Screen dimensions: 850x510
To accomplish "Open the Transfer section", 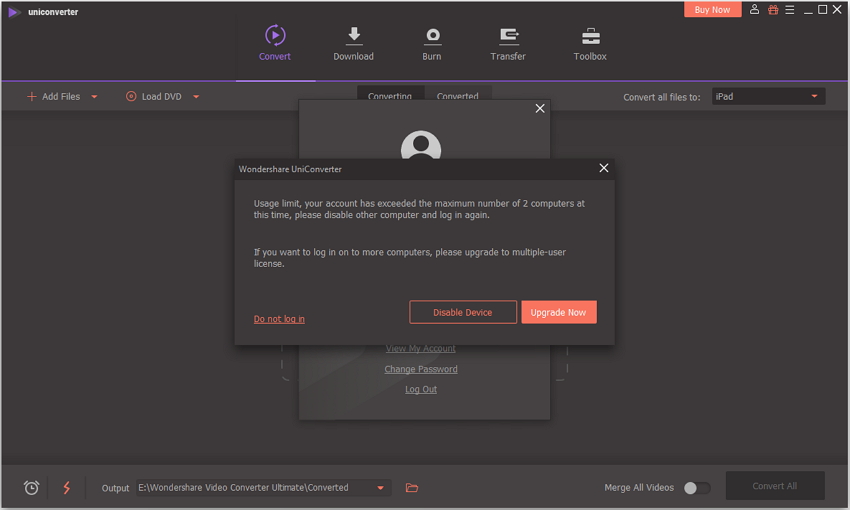I will (x=508, y=43).
